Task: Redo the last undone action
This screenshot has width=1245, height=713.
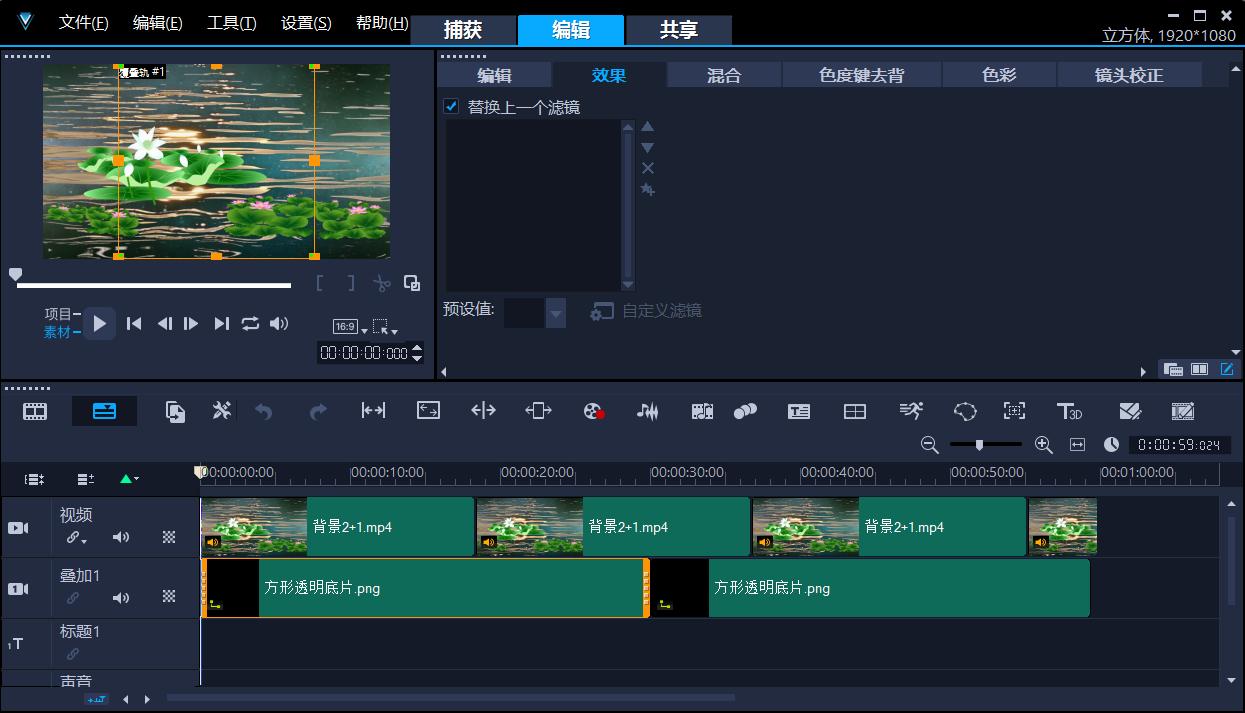Action: pos(318,411)
